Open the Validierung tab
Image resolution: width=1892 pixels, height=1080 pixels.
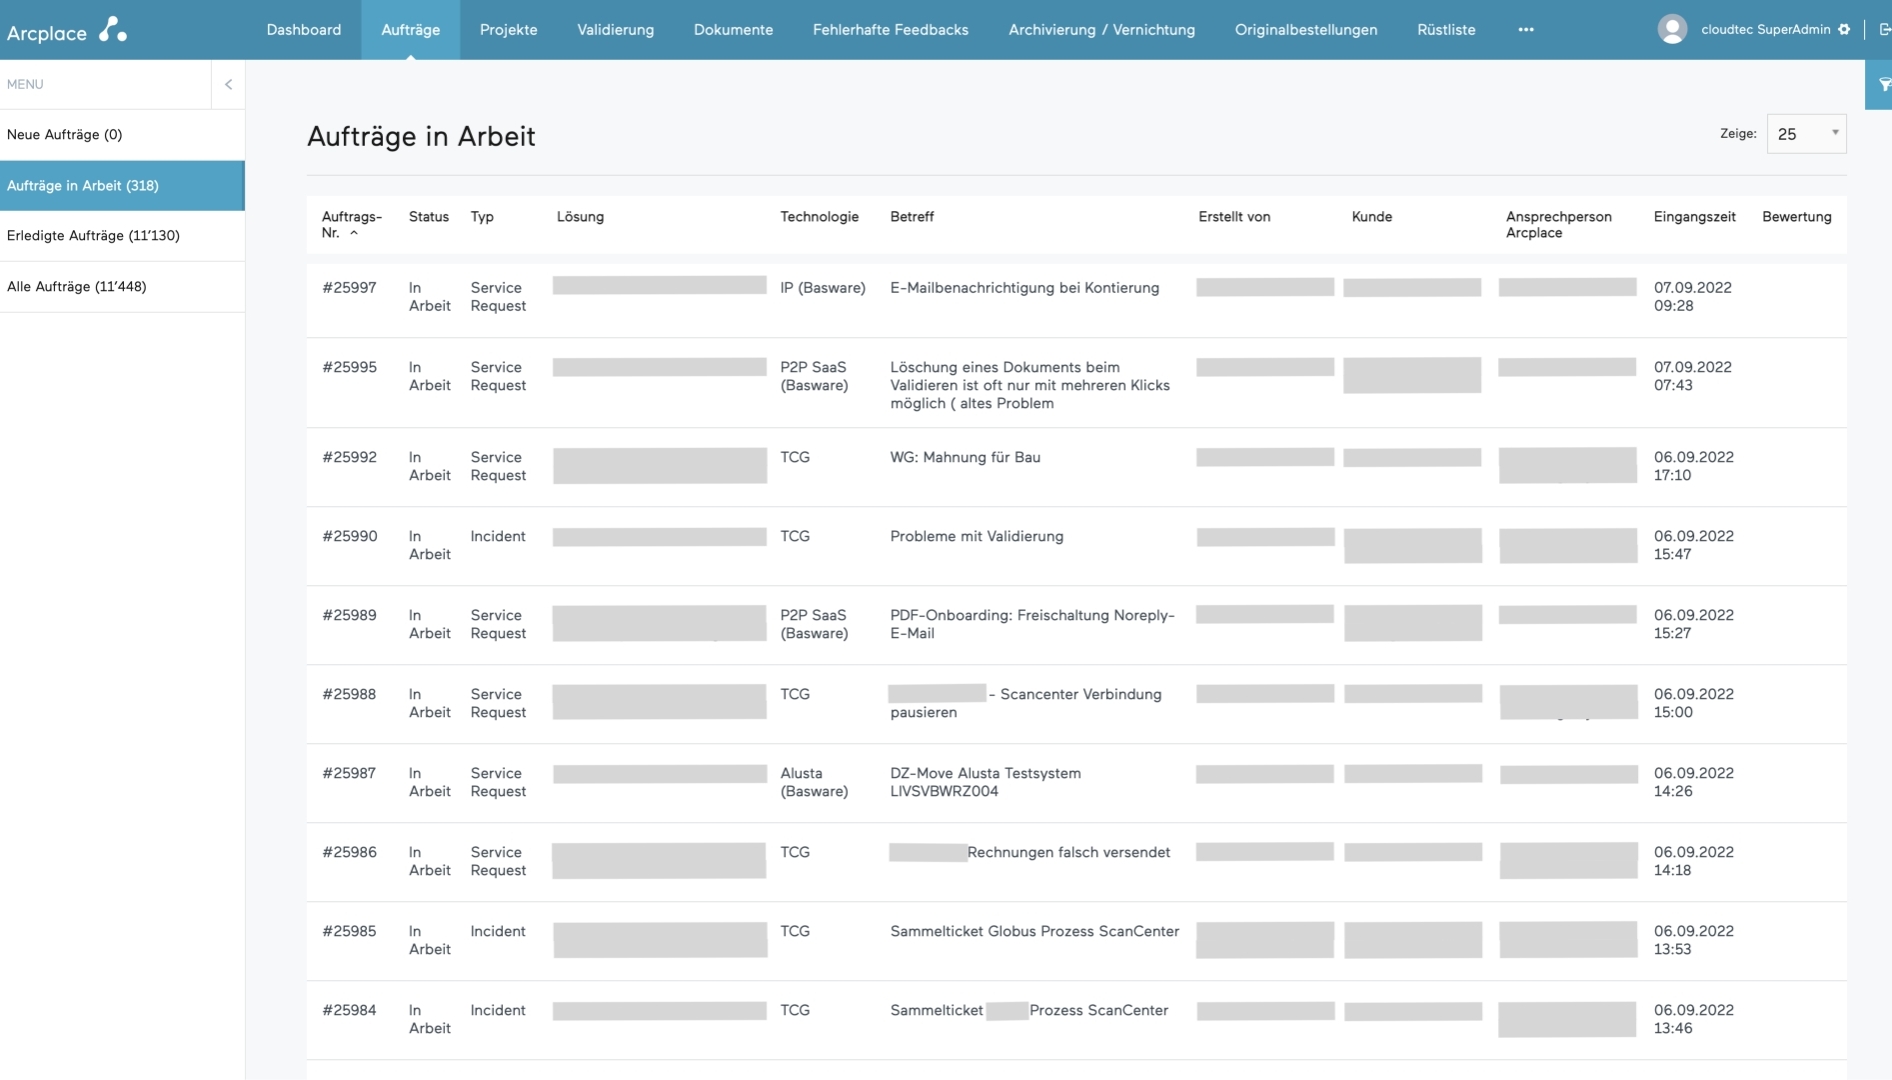click(x=615, y=30)
